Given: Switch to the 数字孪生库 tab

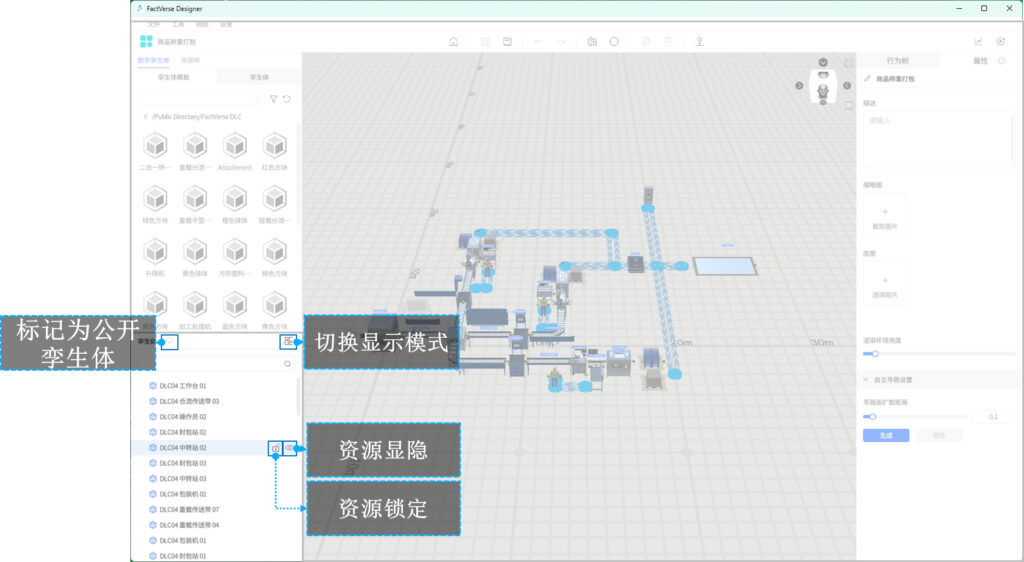Looking at the screenshot, I should [153, 60].
